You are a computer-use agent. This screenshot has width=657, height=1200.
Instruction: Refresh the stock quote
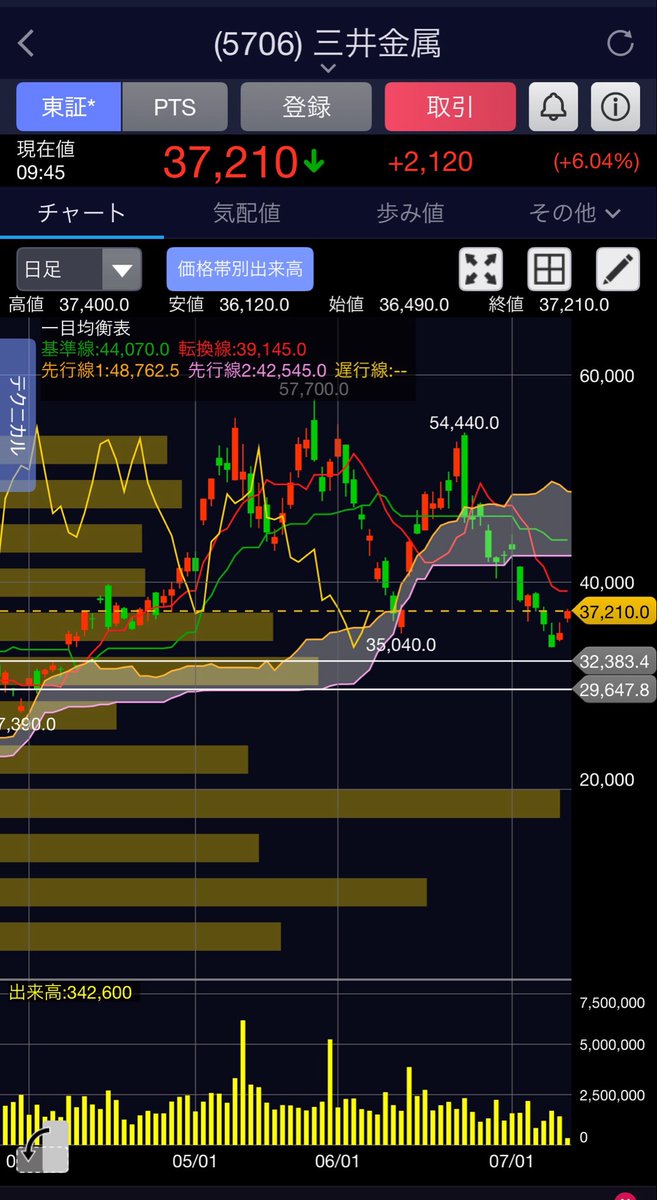click(x=620, y=43)
